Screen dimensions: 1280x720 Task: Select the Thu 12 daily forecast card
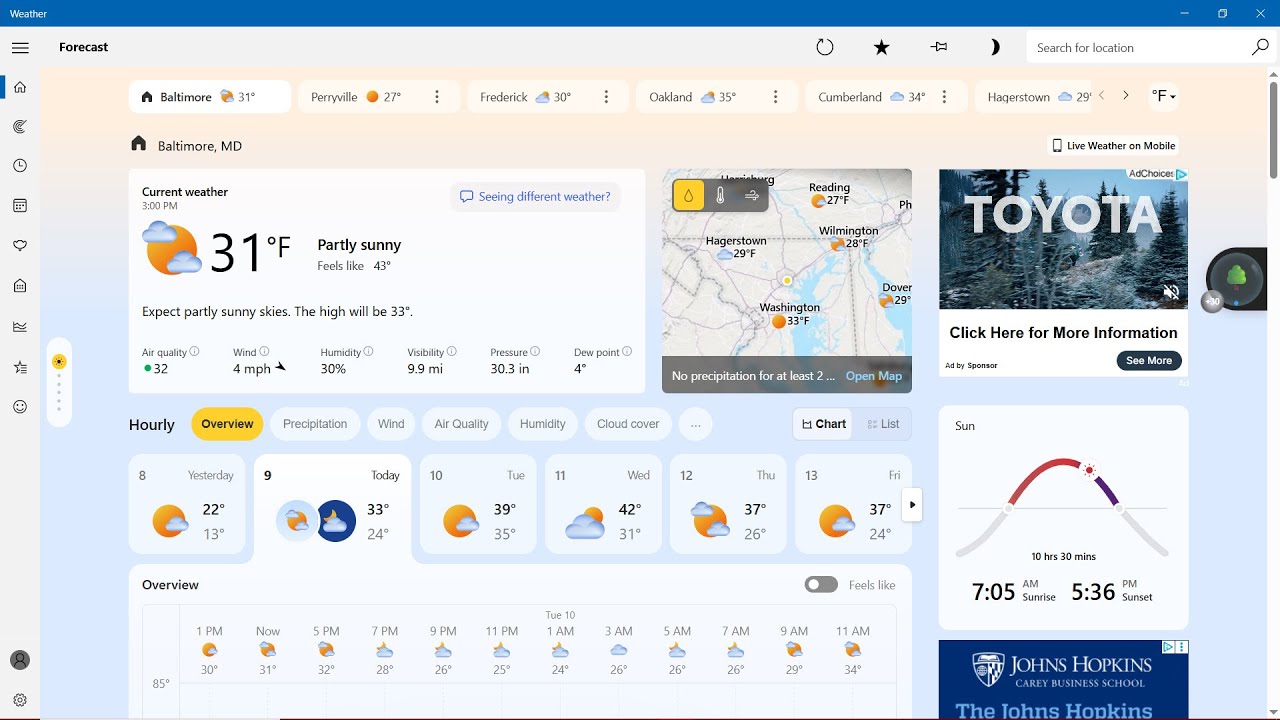pos(728,504)
